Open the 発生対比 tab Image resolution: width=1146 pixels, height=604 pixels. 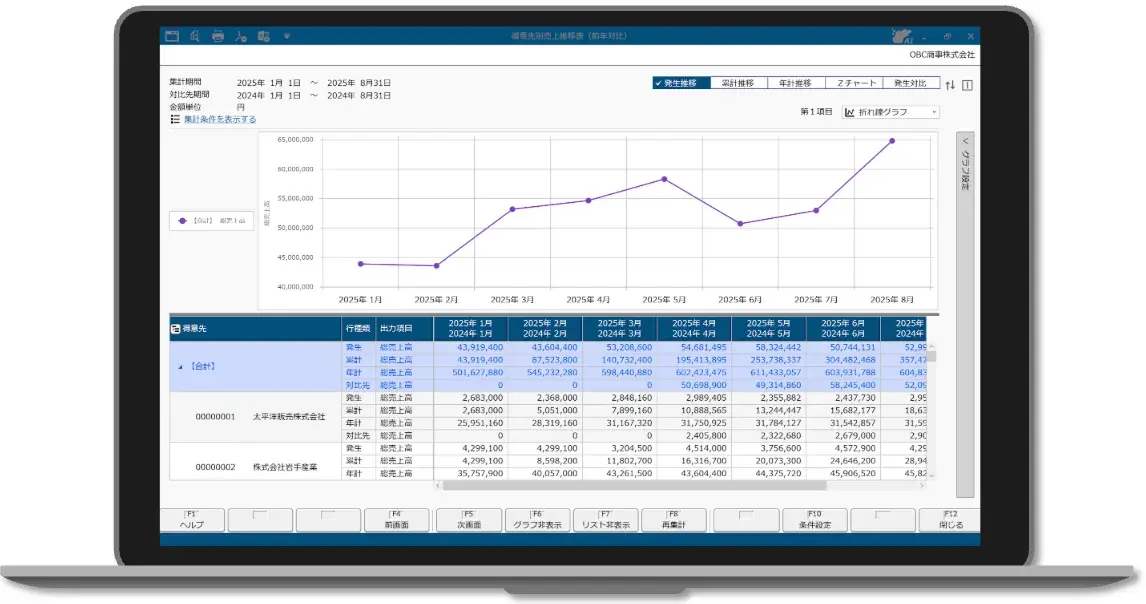coord(912,84)
